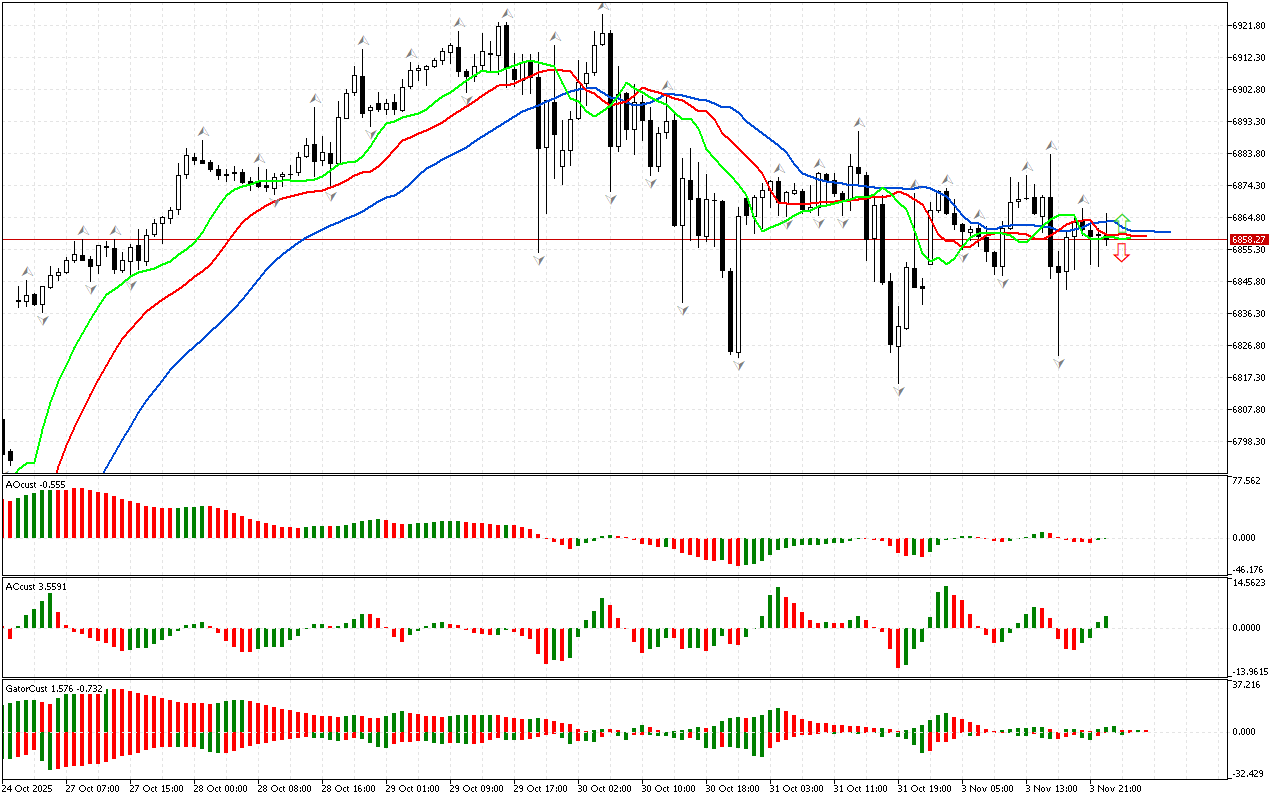Click the 31 Oct 19:00 time axis label
1280x800 pixels.
pos(925,788)
